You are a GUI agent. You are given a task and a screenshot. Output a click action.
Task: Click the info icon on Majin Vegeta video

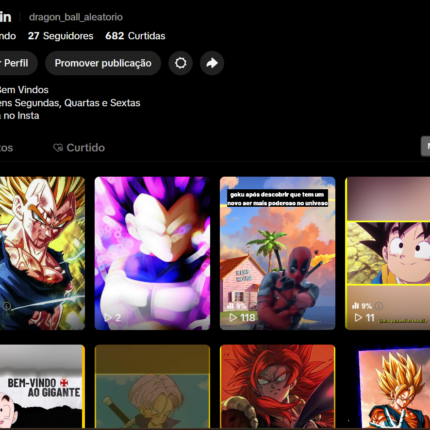[6, 306]
